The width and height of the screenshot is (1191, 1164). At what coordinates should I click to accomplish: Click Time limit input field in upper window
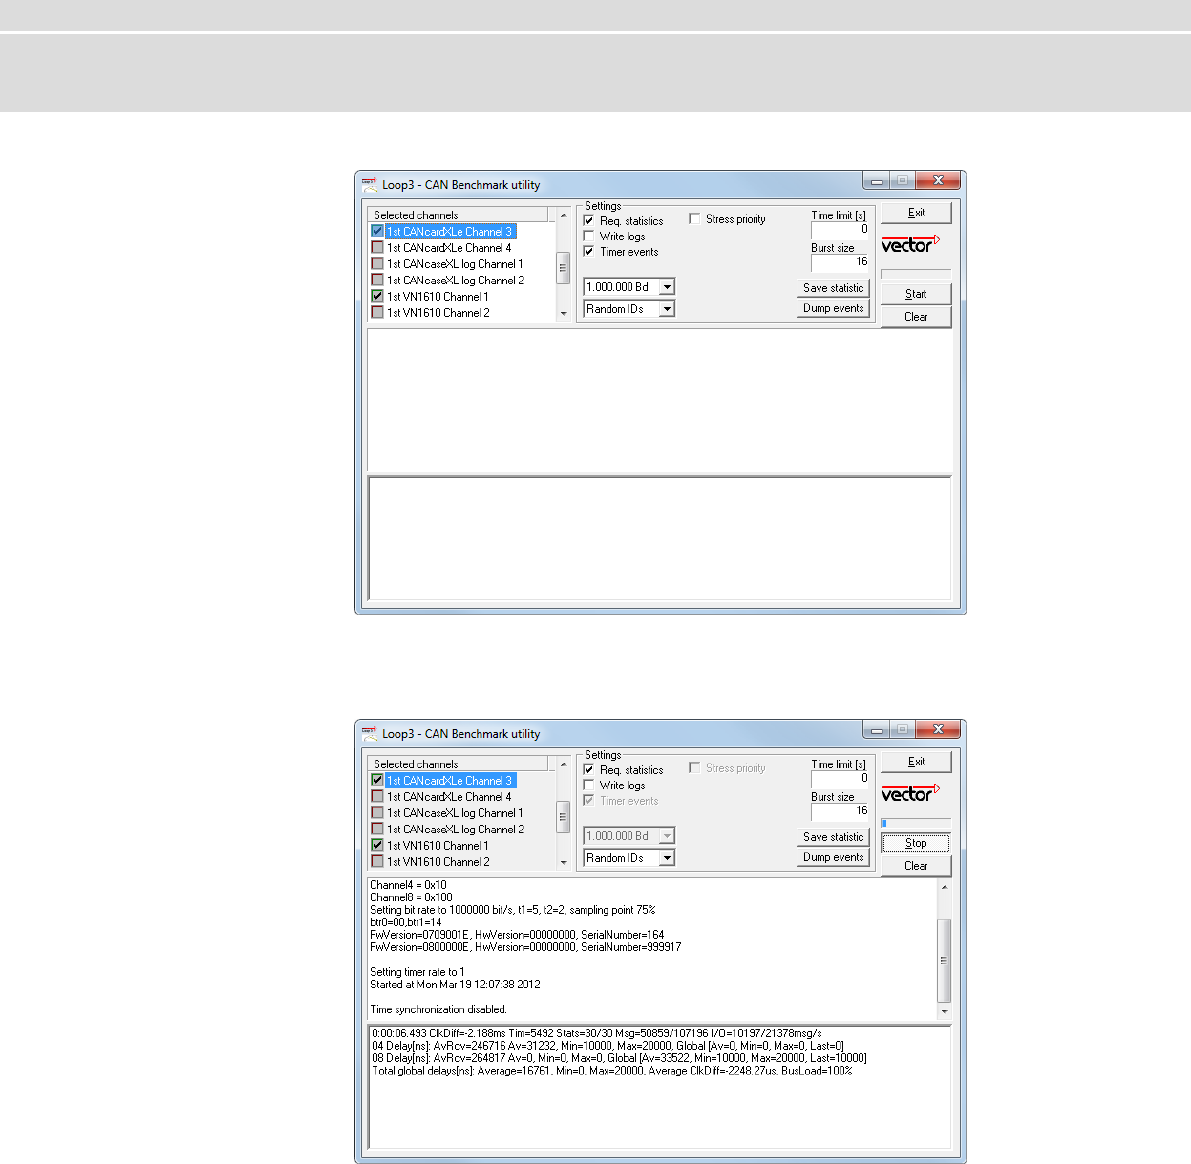(840, 229)
